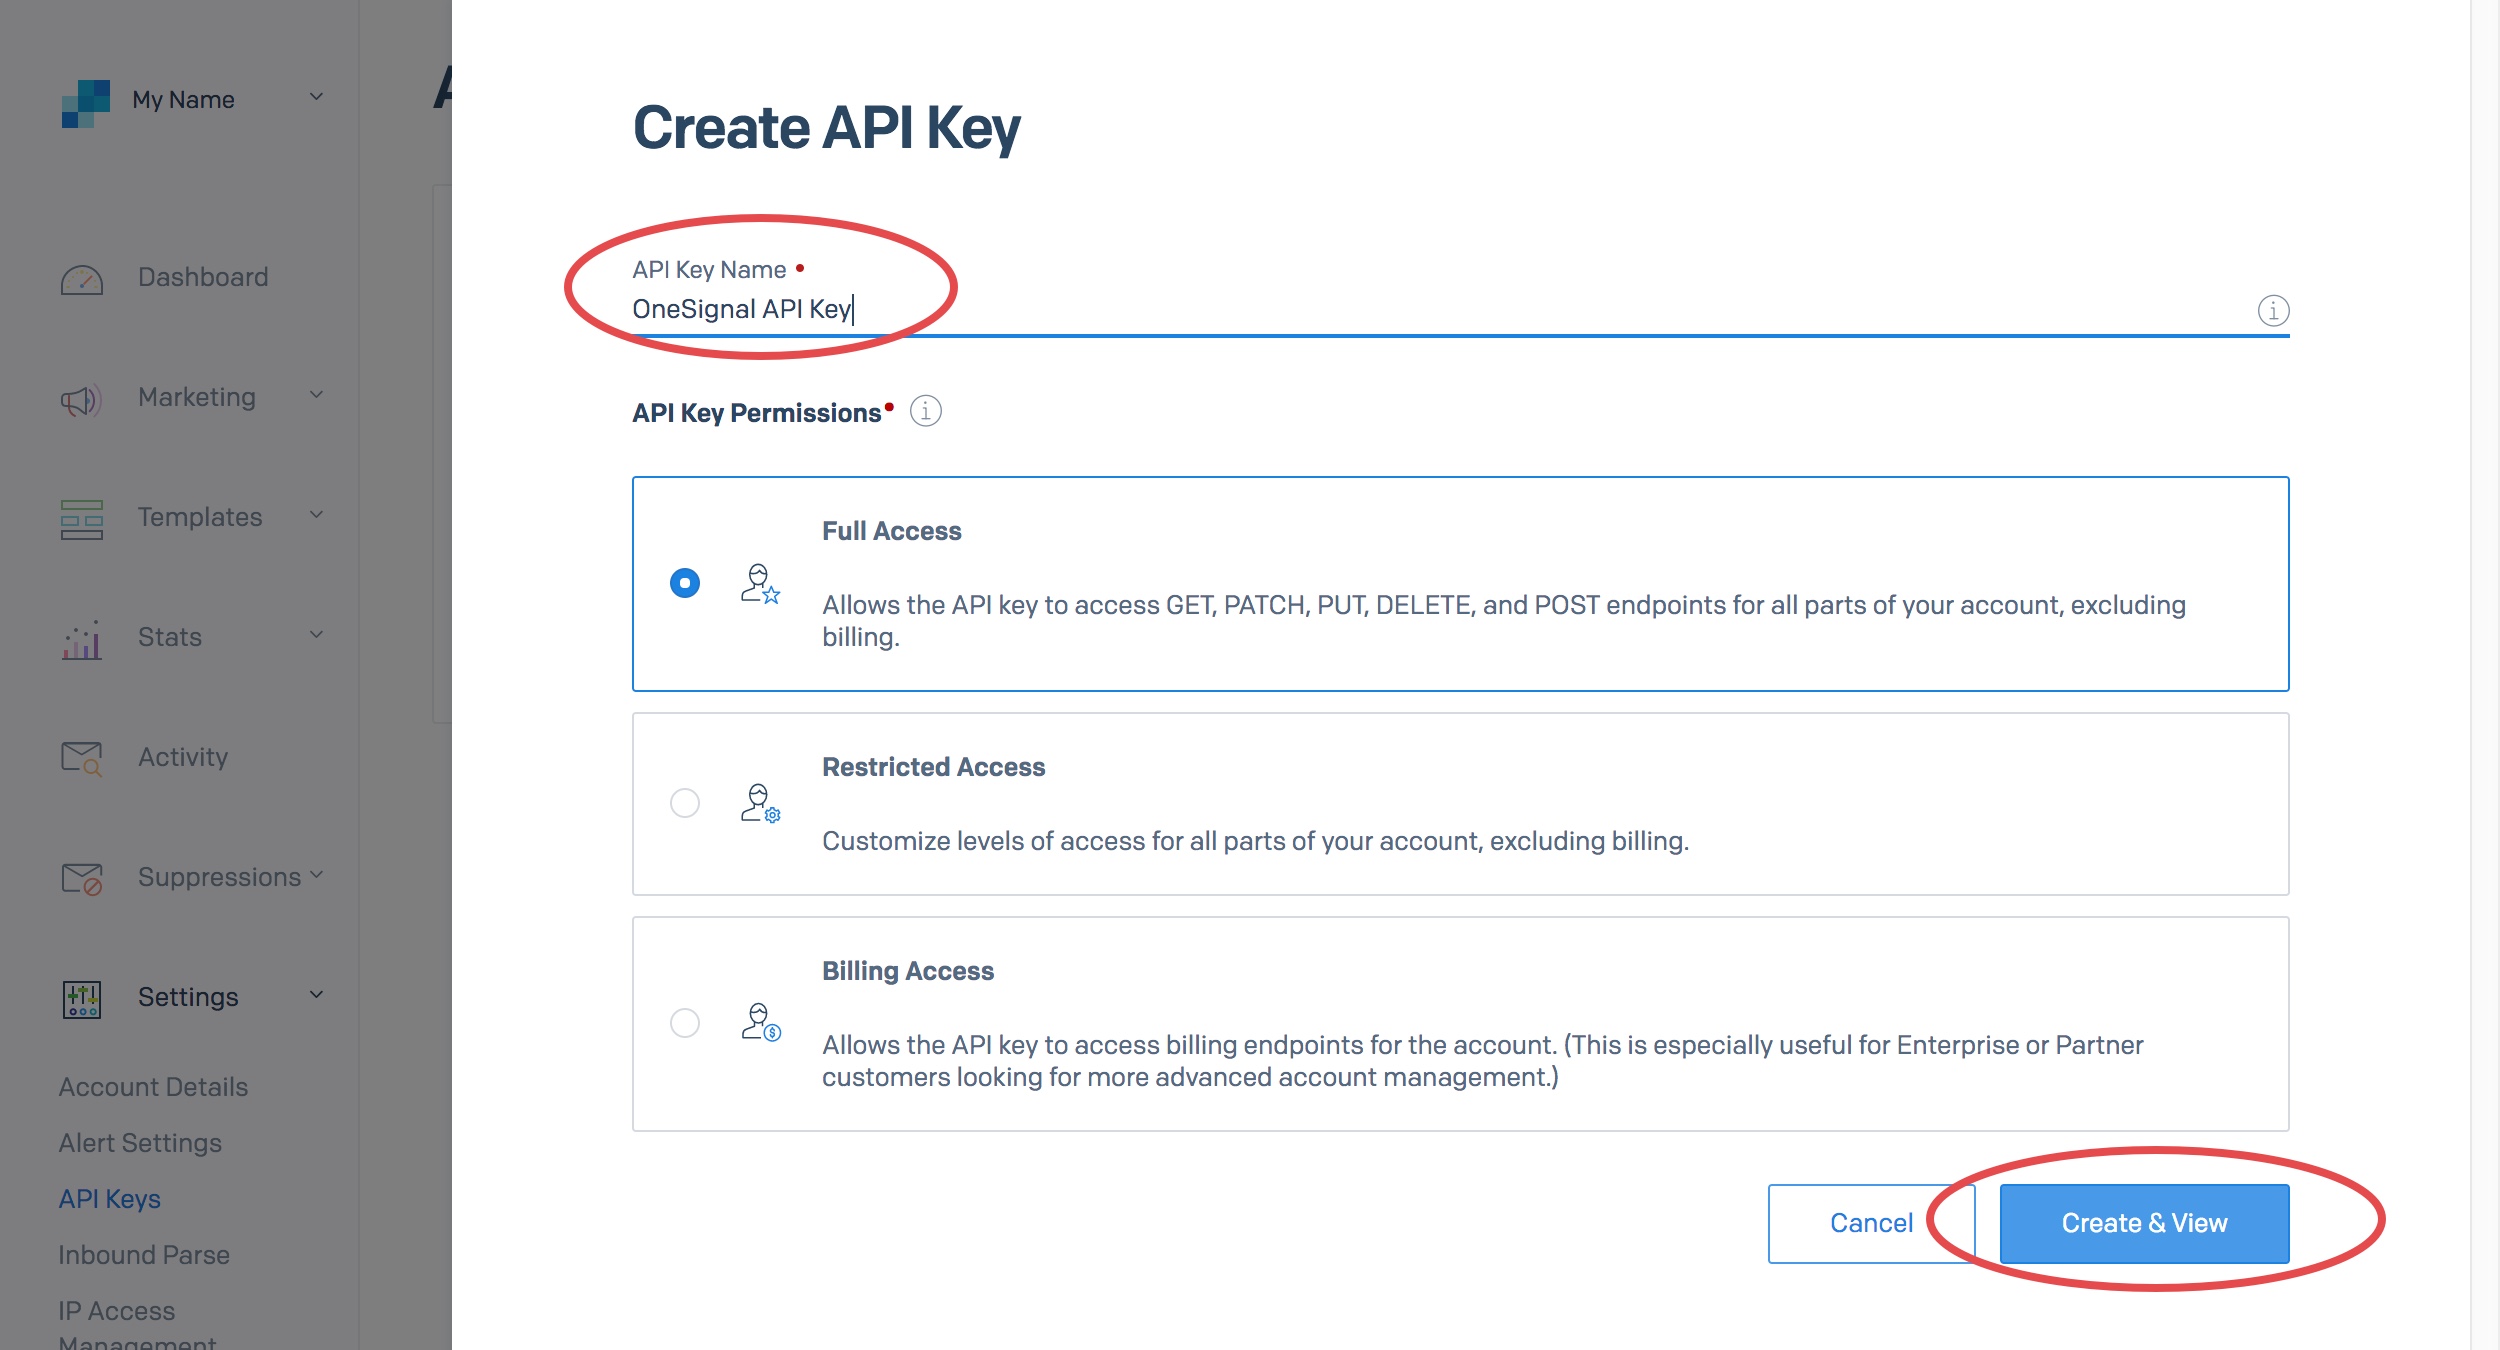
Task: Click into the API Key Name field
Action: coord(1400,310)
